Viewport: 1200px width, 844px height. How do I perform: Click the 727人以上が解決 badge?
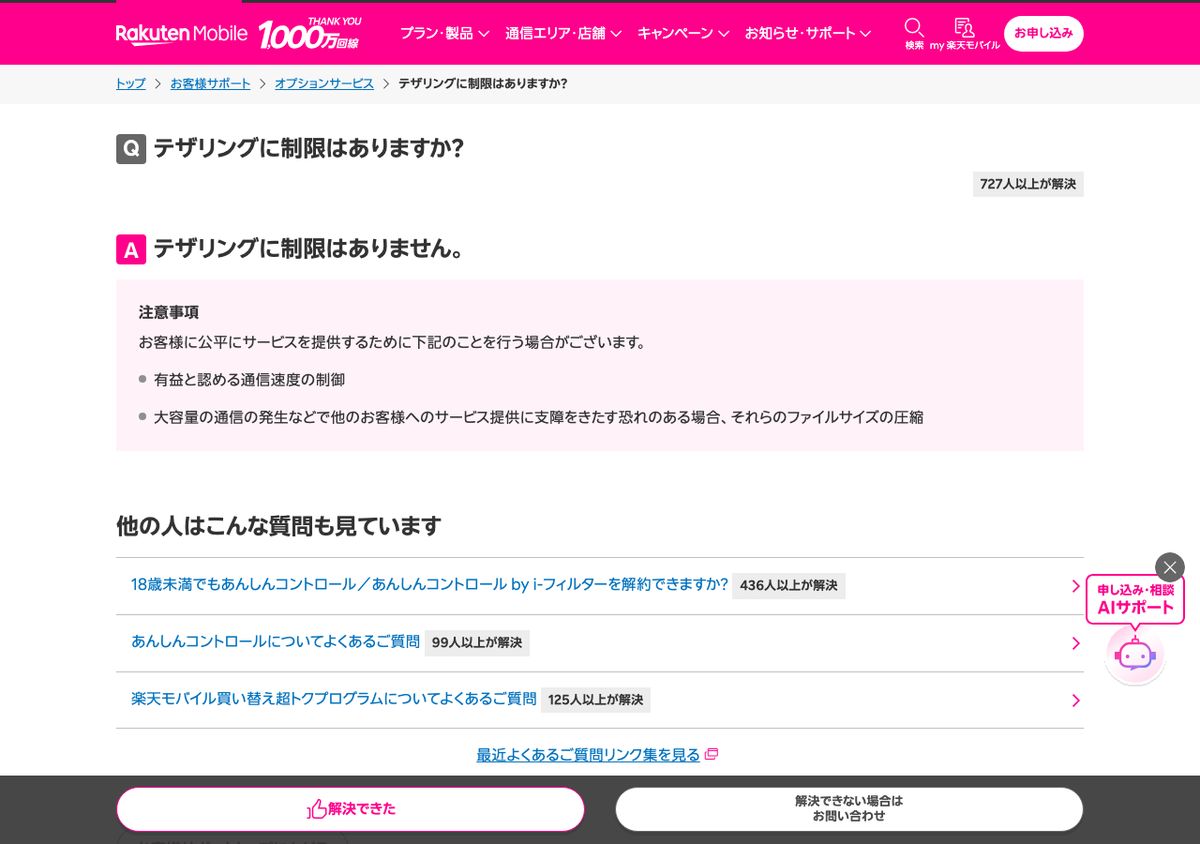pos(1028,184)
